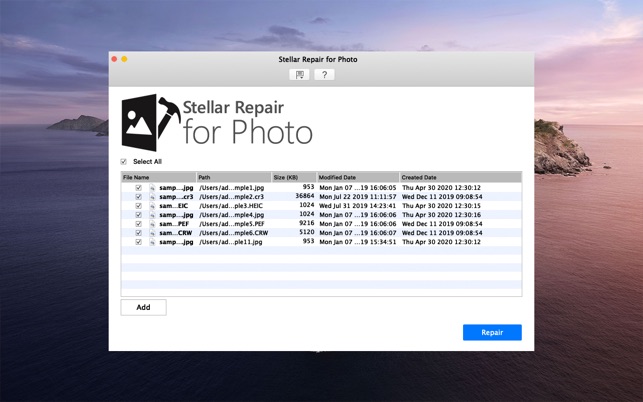Screen dimensions: 643x402
Task: Sort by the Created Date column header
Action: pos(461,177)
